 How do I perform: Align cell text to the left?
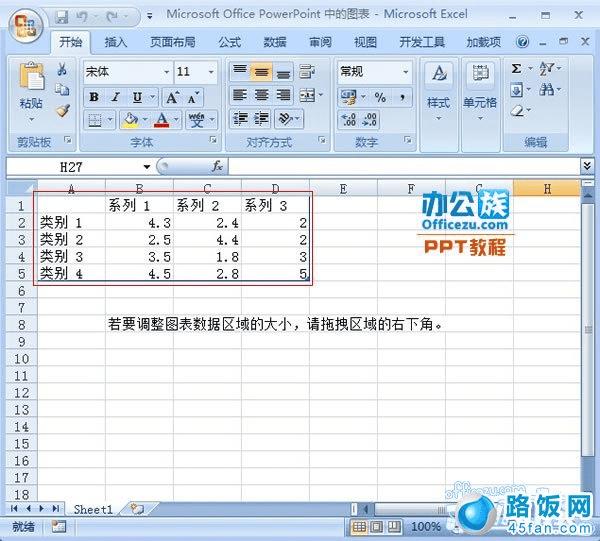pos(240,95)
